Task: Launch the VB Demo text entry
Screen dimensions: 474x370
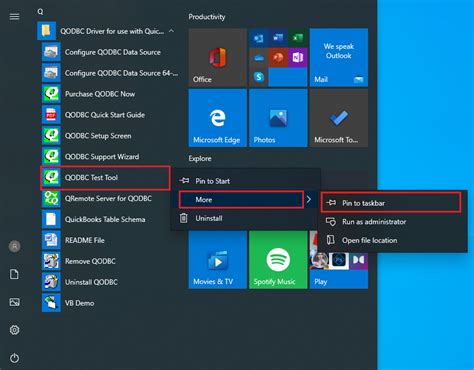Action: tap(79, 303)
